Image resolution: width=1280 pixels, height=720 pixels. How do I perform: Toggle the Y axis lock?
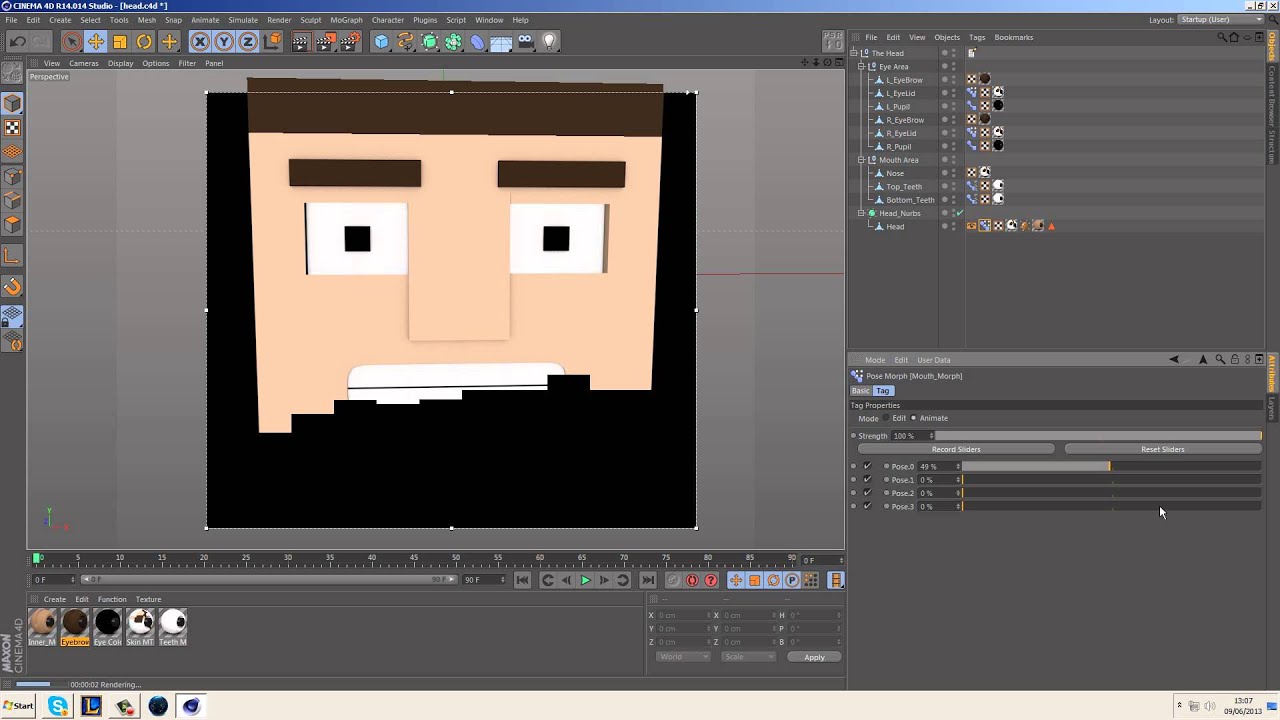point(224,41)
